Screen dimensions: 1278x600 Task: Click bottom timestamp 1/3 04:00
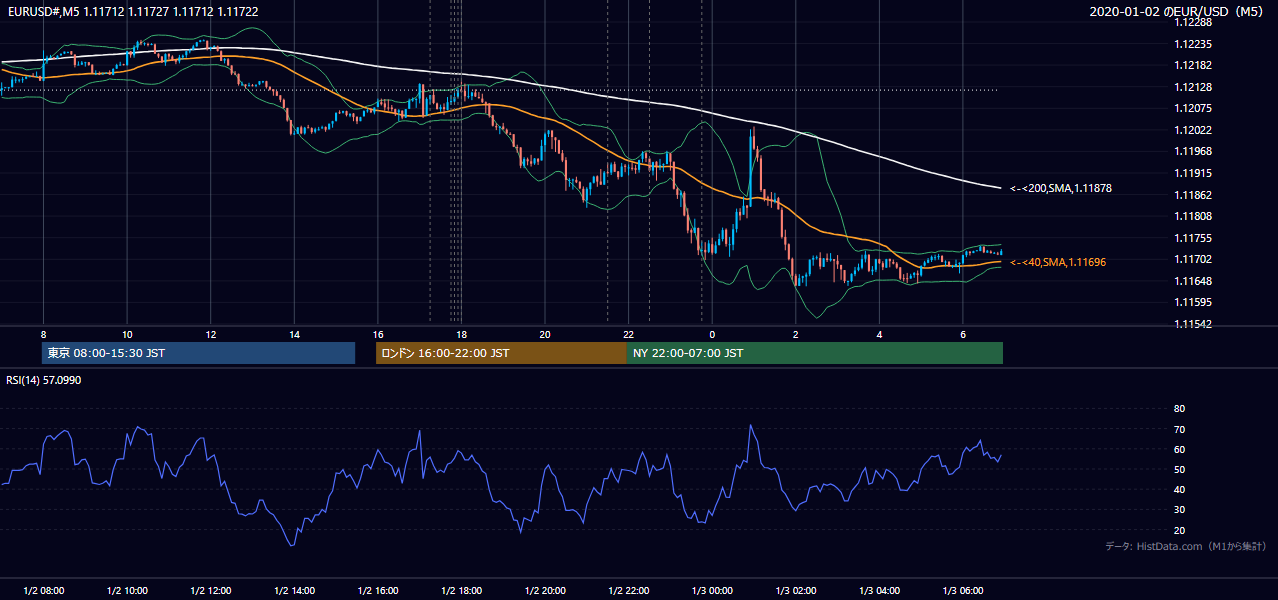pyautogui.click(x=879, y=591)
